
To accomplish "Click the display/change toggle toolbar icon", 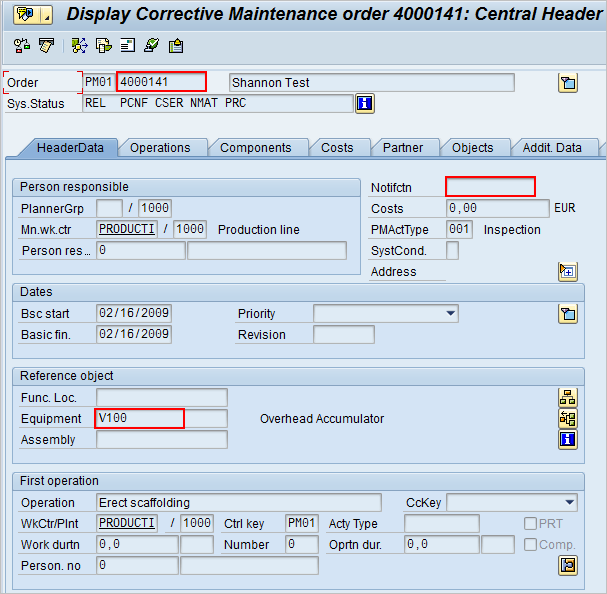I will click(x=22, y=46).
